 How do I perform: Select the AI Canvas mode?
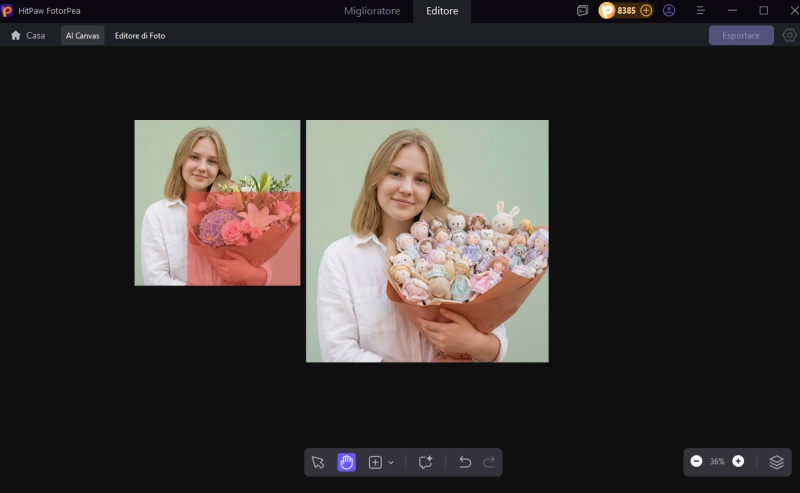click(x=82, y=35)
